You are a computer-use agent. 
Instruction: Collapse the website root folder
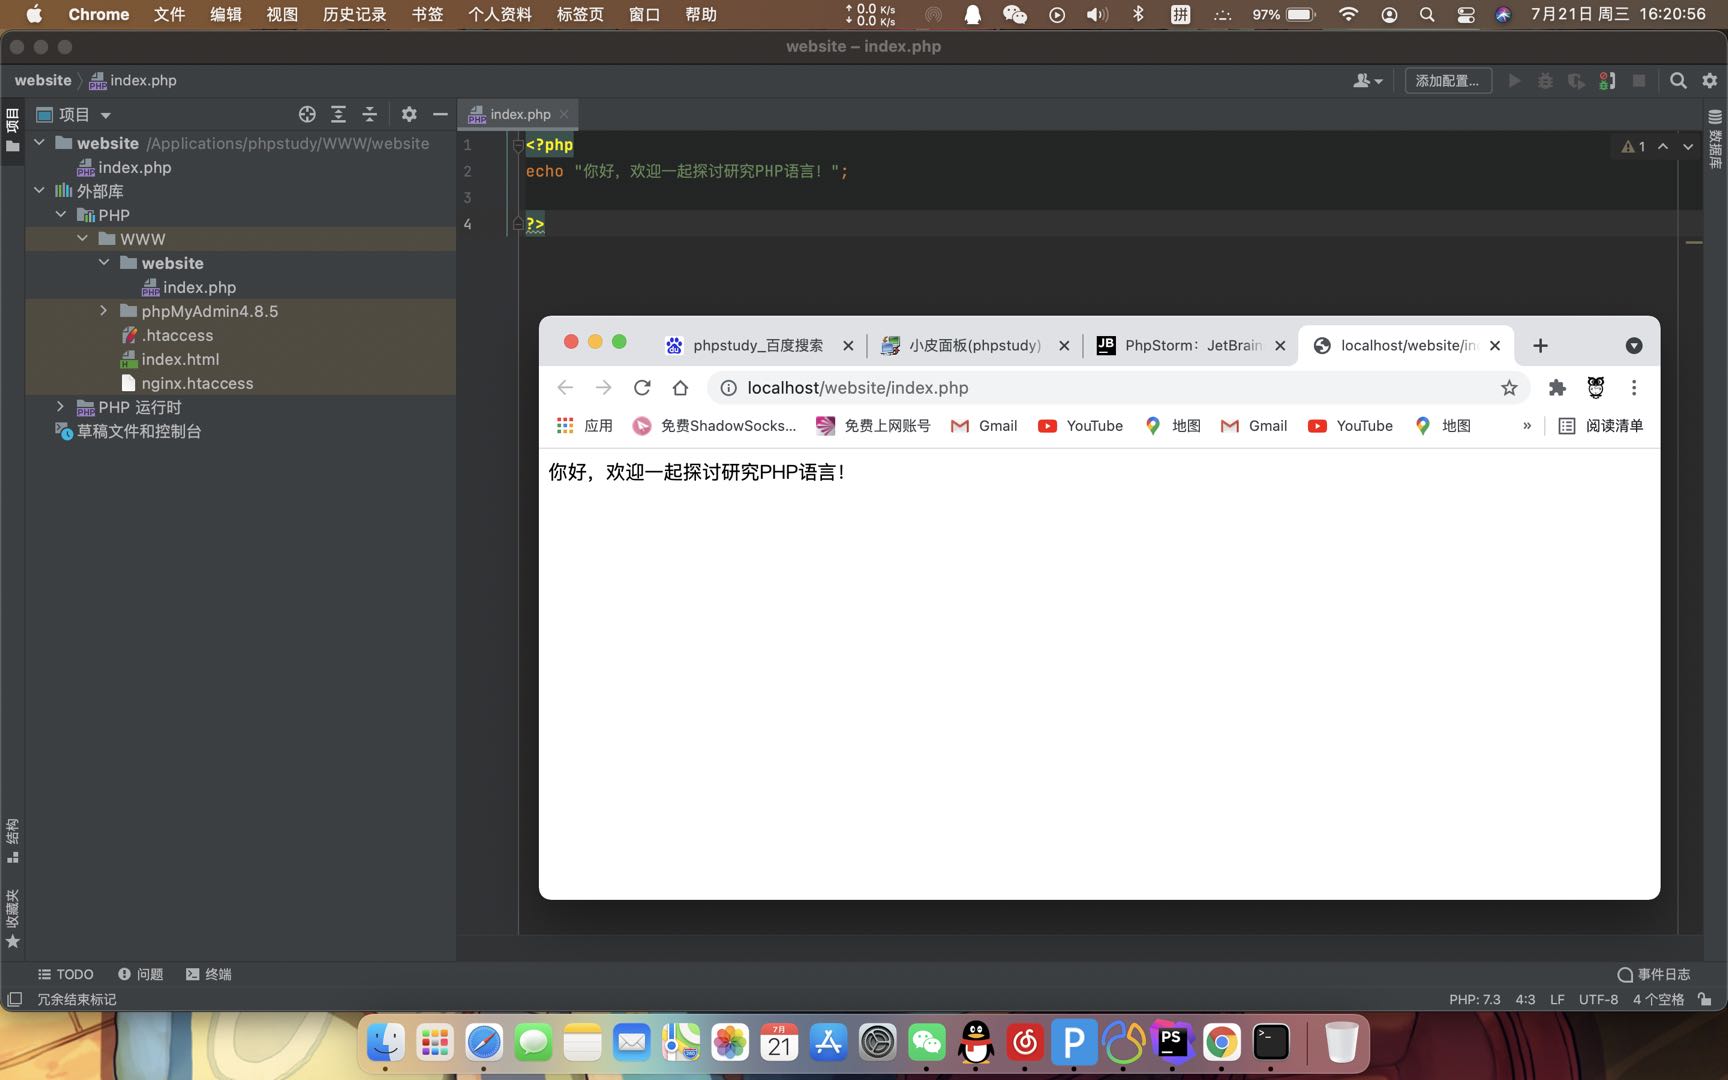39,143
